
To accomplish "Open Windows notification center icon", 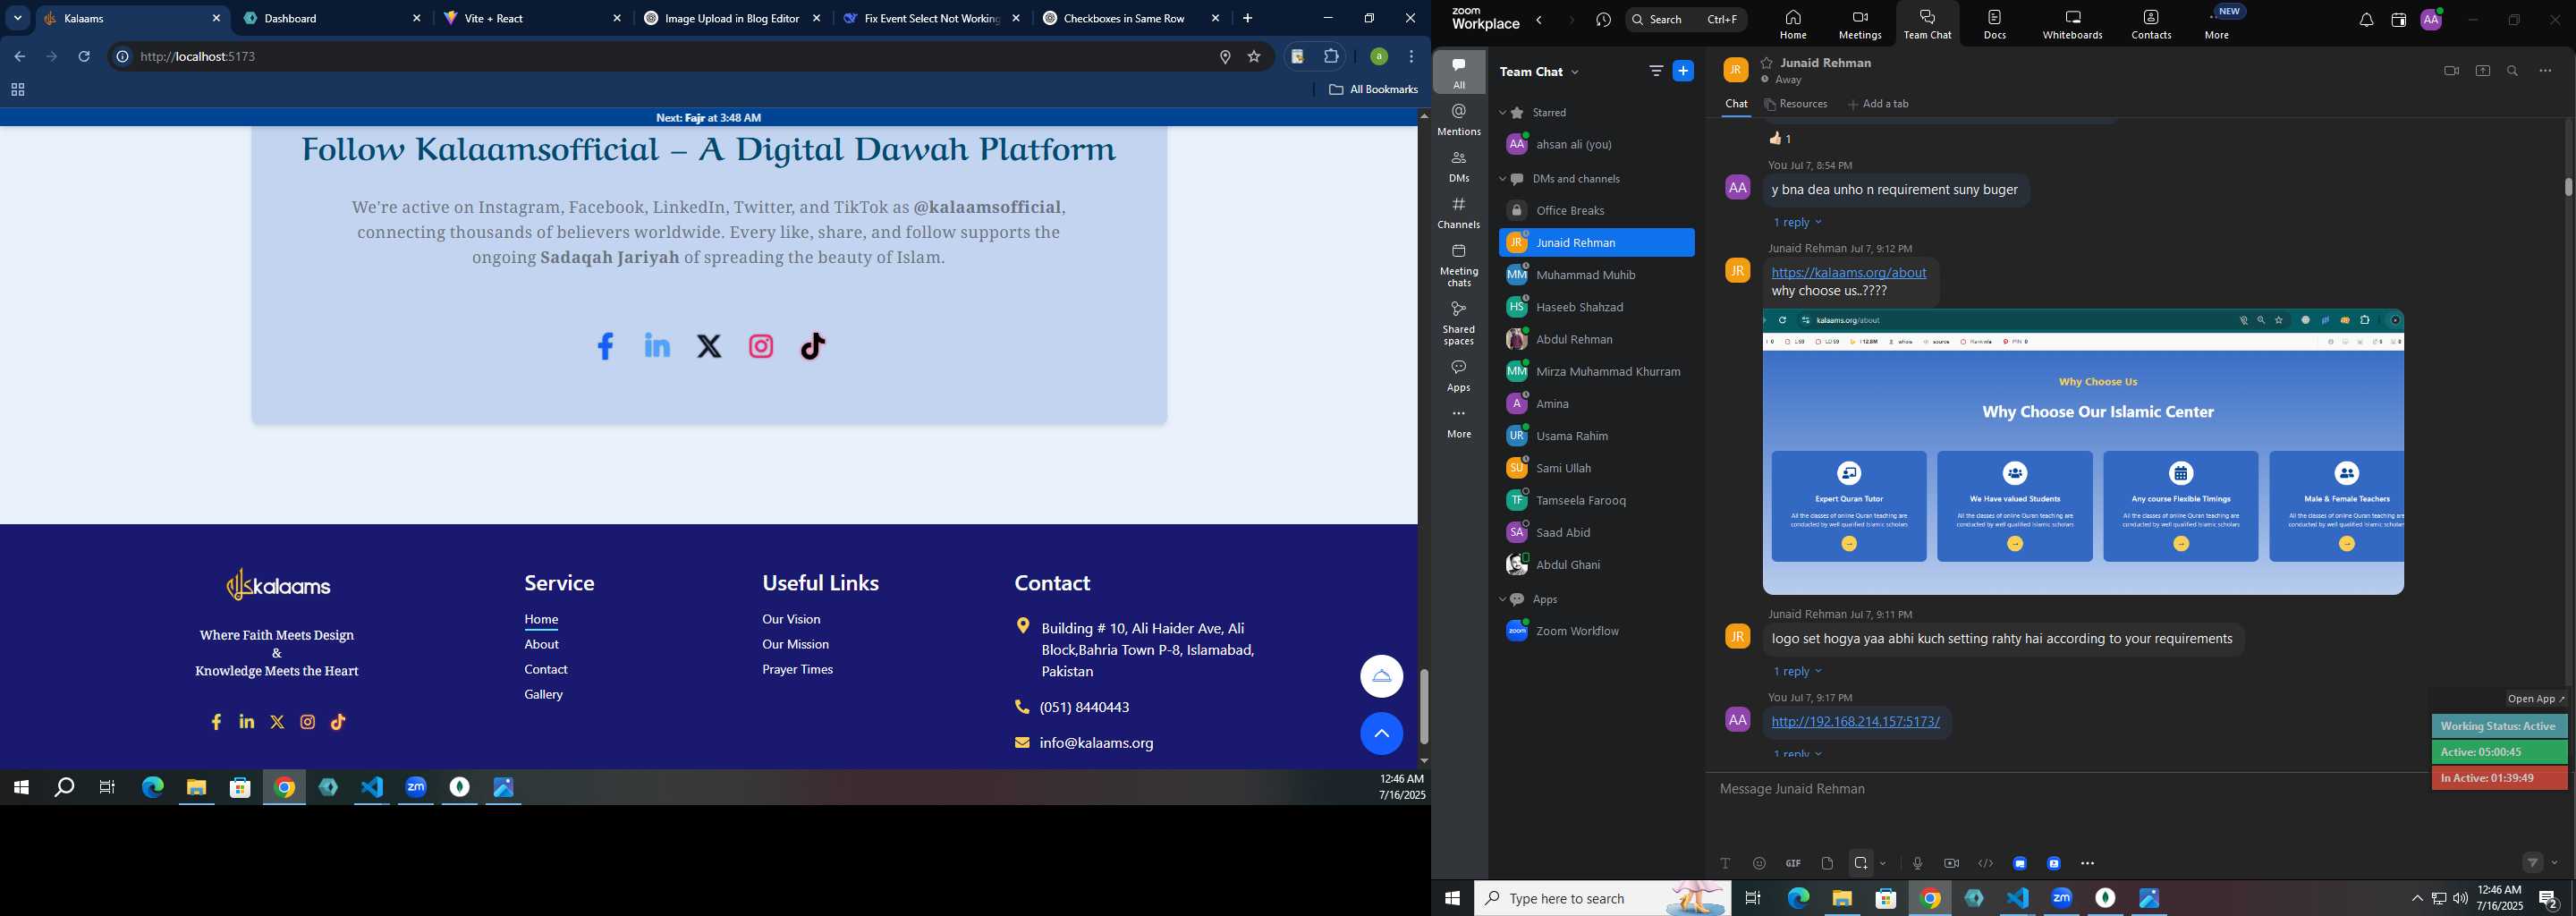I will pyautogui.click(x=2549, y=899).
